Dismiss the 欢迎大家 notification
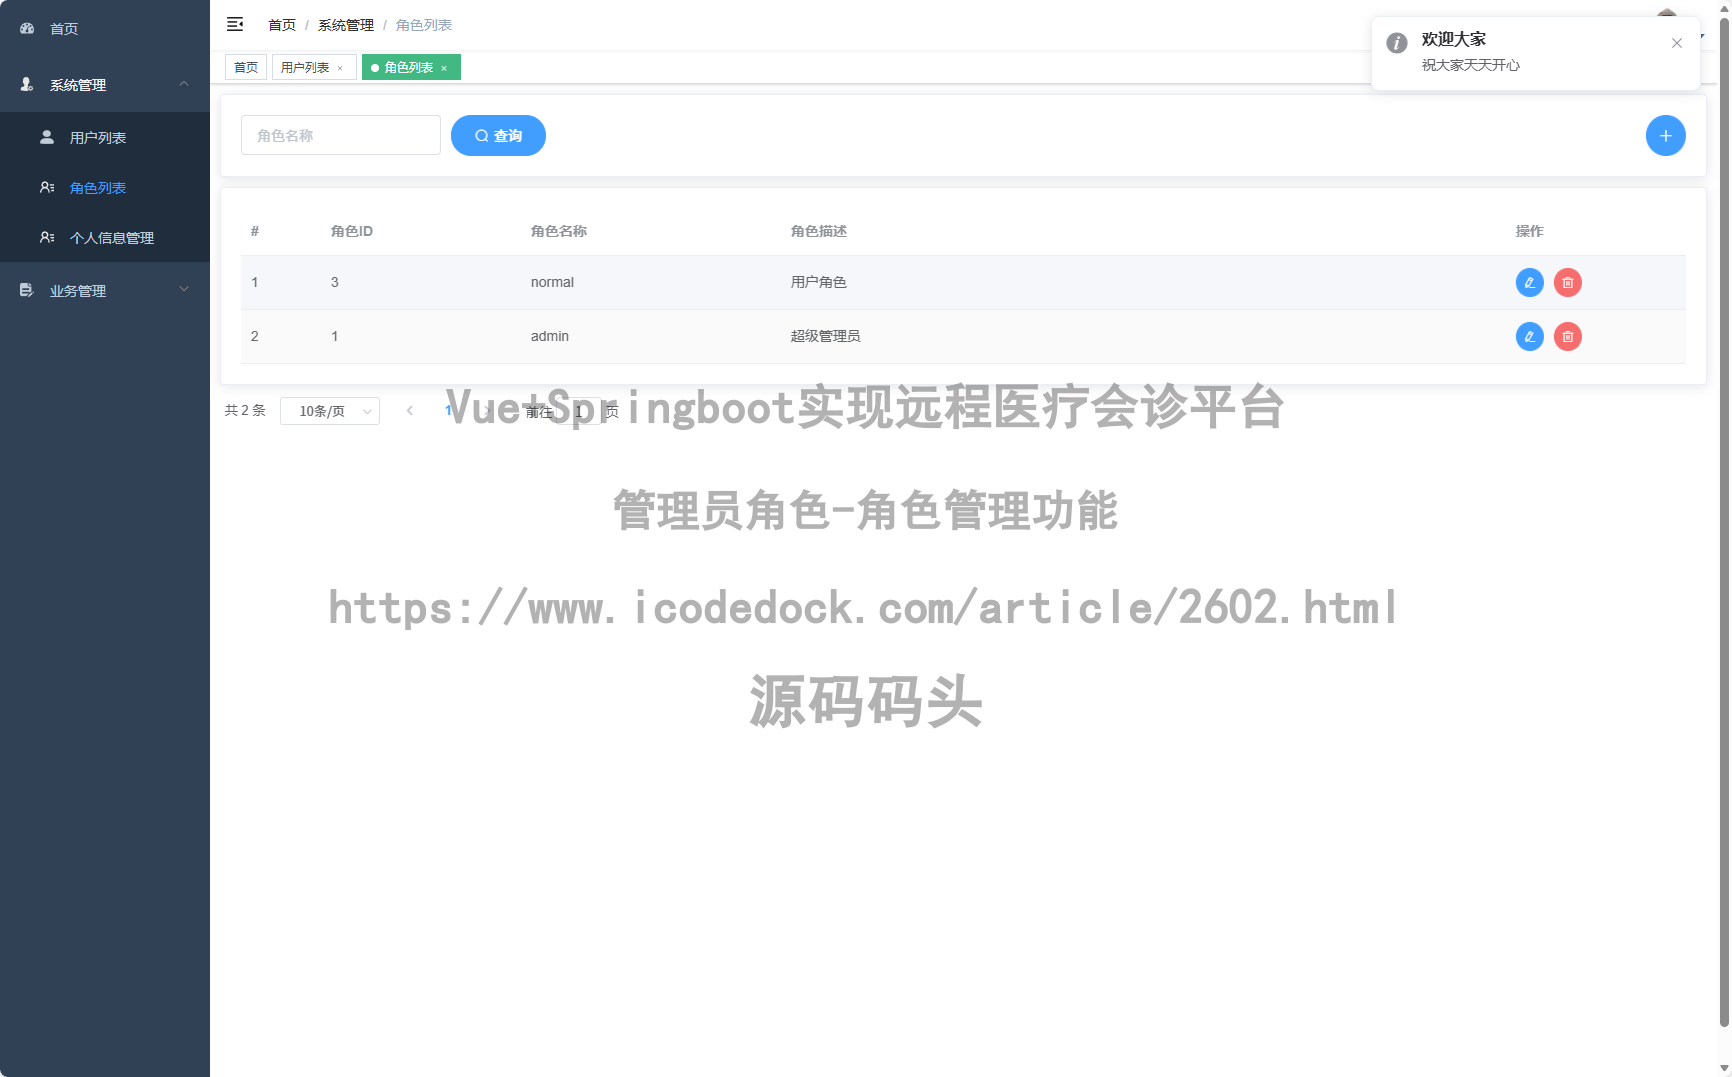This screenshot has height=1077, width=1732. 1677,43
